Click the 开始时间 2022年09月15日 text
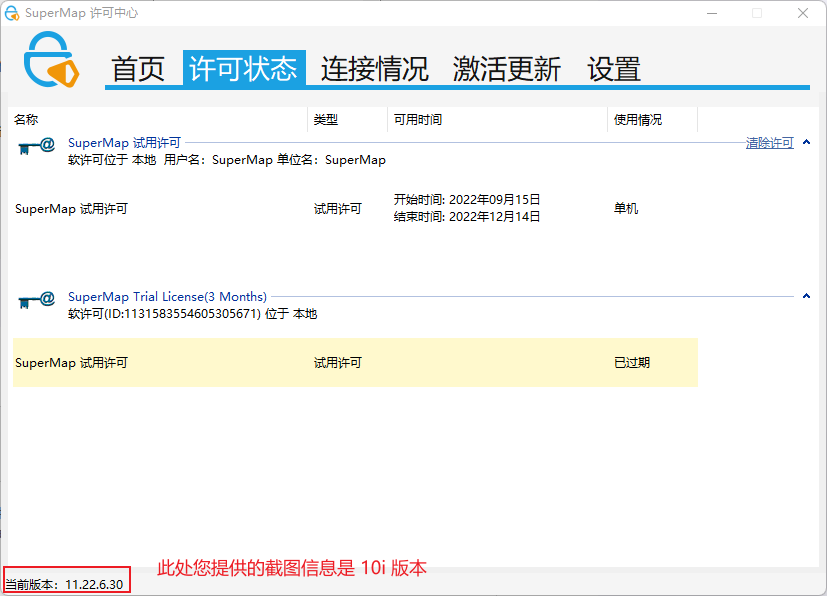The image size is (827, 596). [x=467, y=199]
